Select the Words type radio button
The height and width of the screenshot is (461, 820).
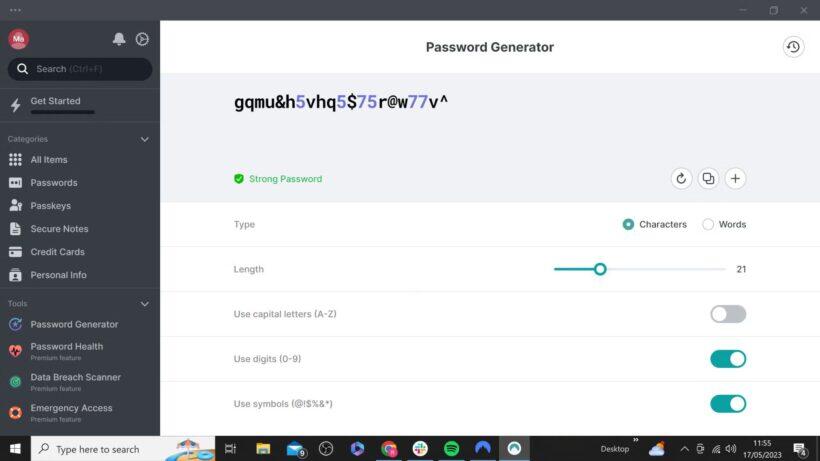[708, 224]
